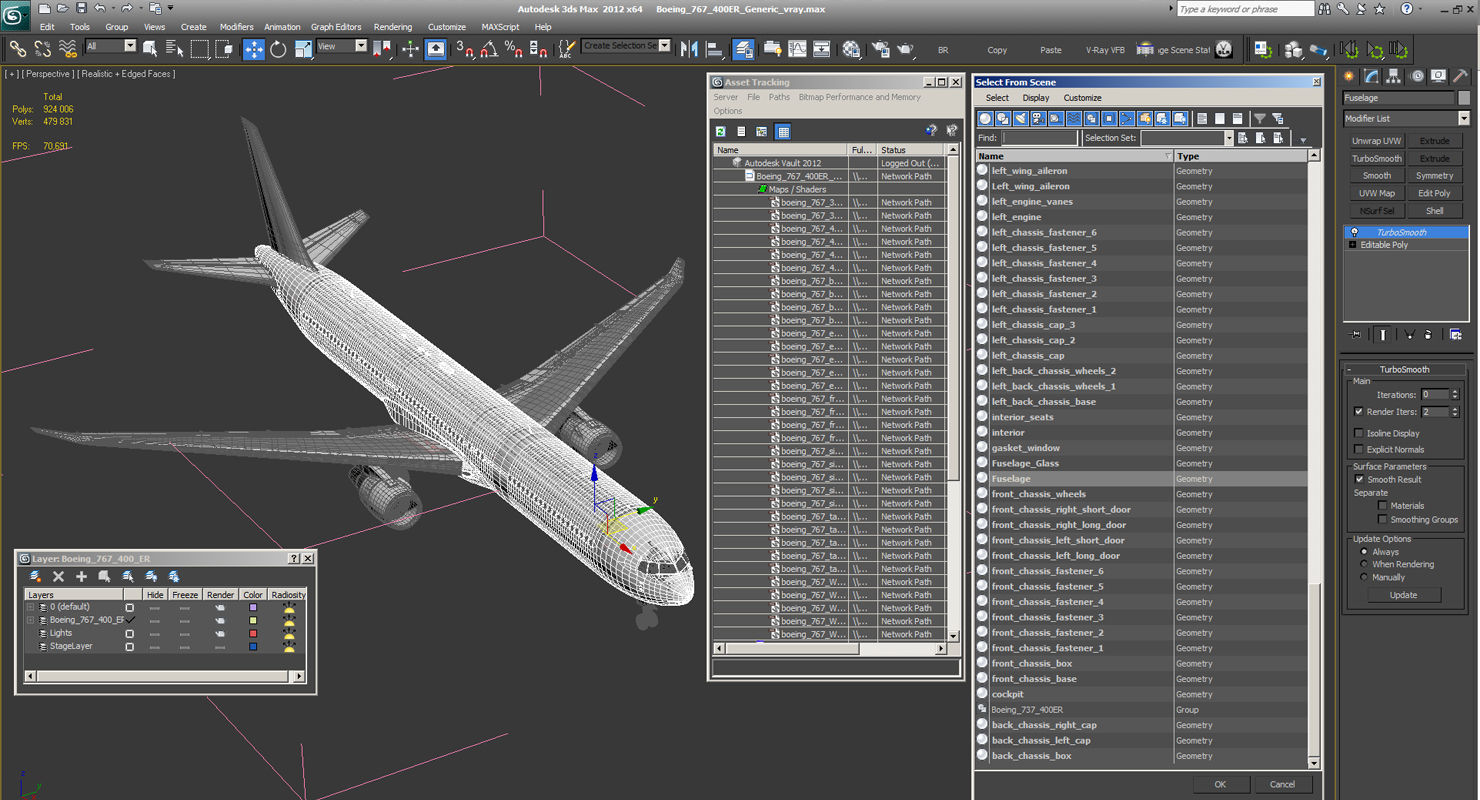Select the Always update option
1480x800 pixels.
(1363, 552)
